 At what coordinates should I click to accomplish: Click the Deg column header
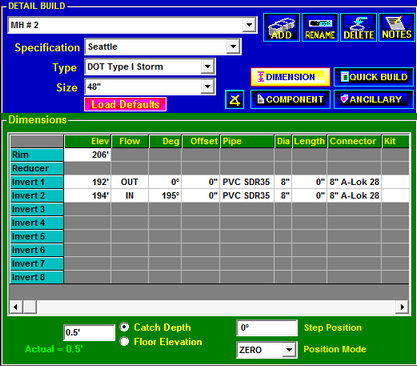point(165,141)
